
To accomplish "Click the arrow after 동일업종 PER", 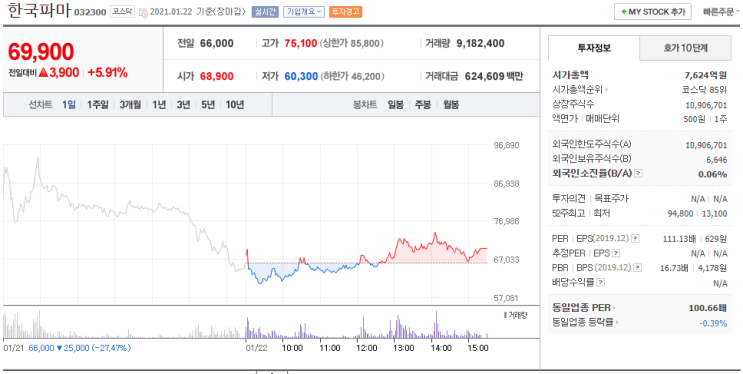I will coord(615,308).
